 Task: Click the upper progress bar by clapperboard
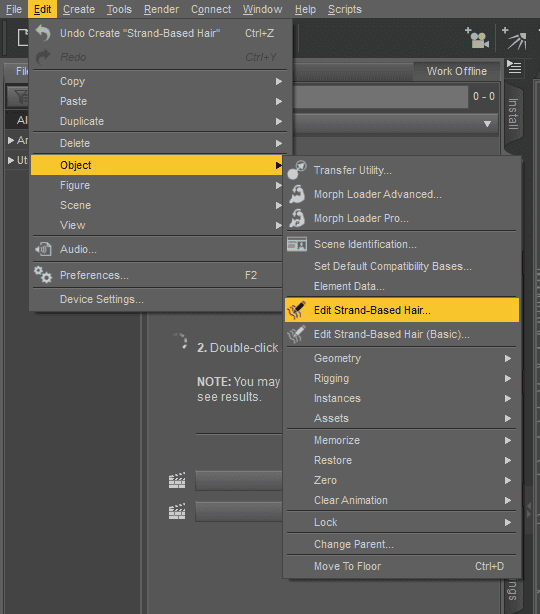[239, 480]
